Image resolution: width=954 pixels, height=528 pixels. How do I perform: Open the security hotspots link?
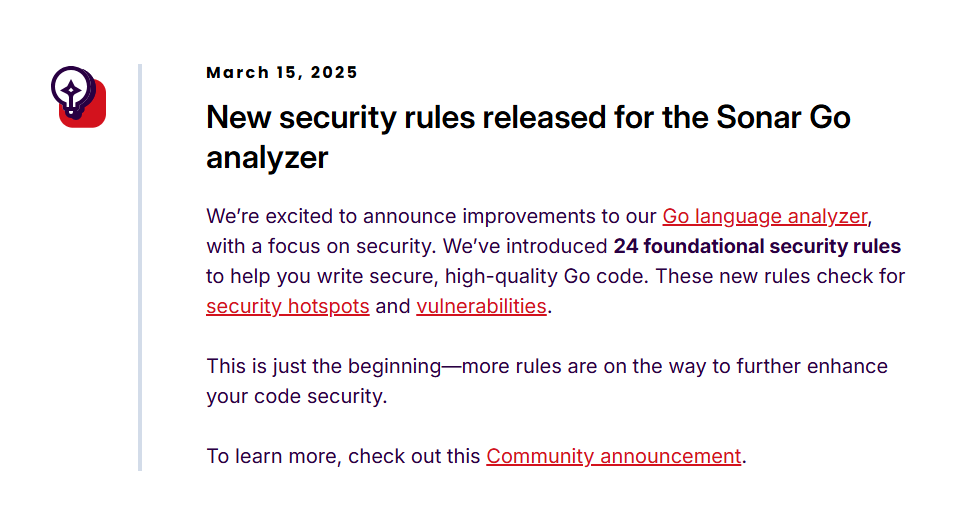288,306
